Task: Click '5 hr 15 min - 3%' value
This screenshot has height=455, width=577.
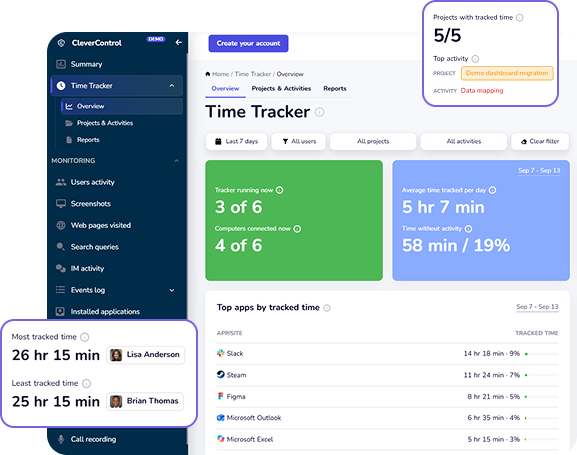Action: [493, 440]
